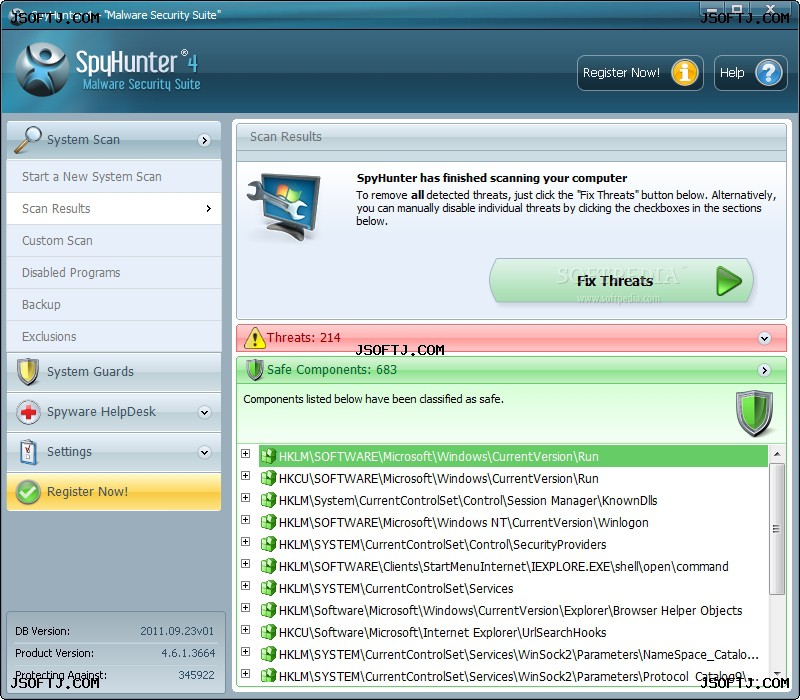The image size is (800, 700).
Task: Expand the HKLM Windows CurrentVersion Run tree node
Action: click(246, 454)
